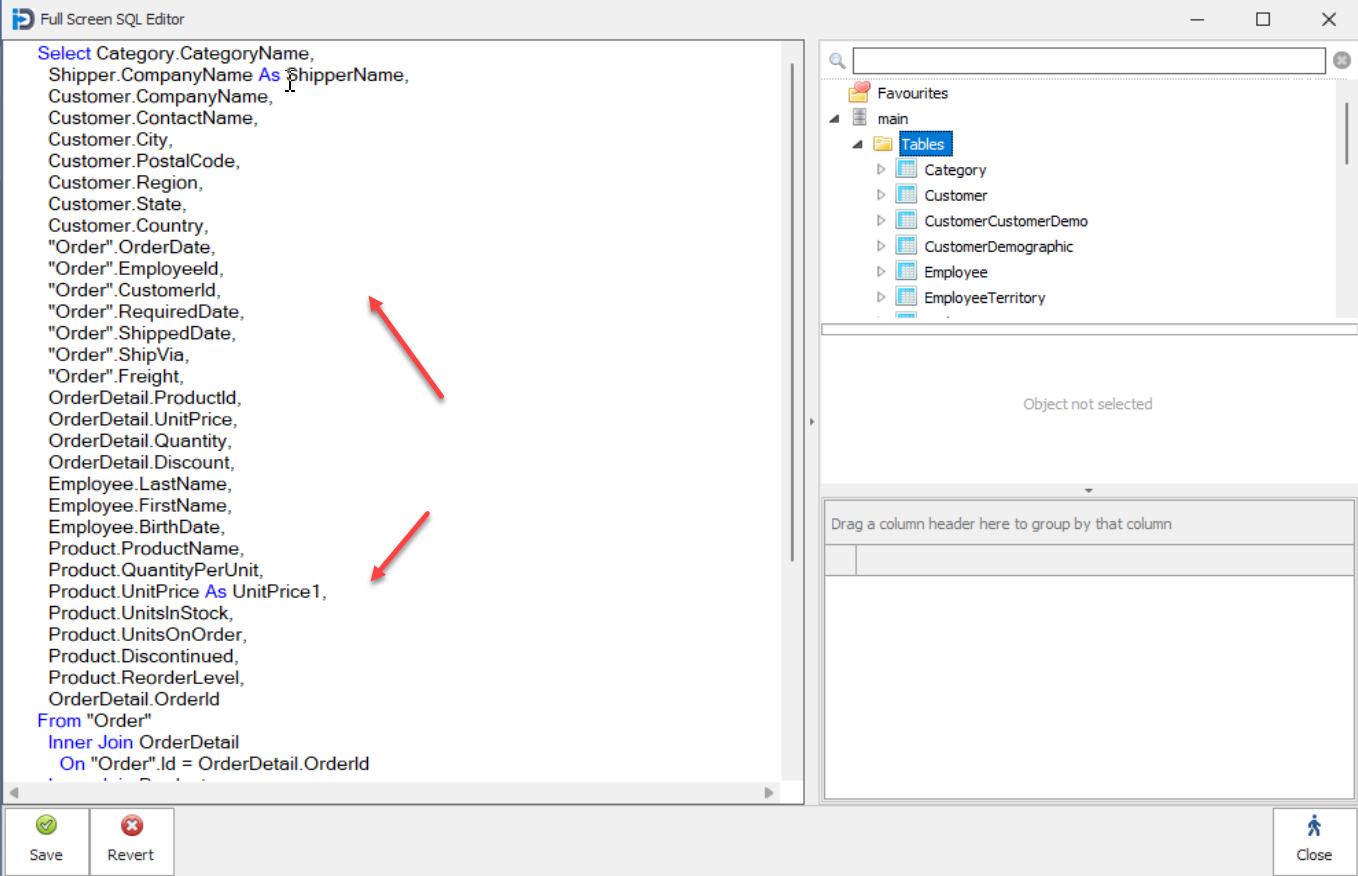Click the Tables folder icon
The height and width of the screenshot is (876, 1358).
(884, 143)
